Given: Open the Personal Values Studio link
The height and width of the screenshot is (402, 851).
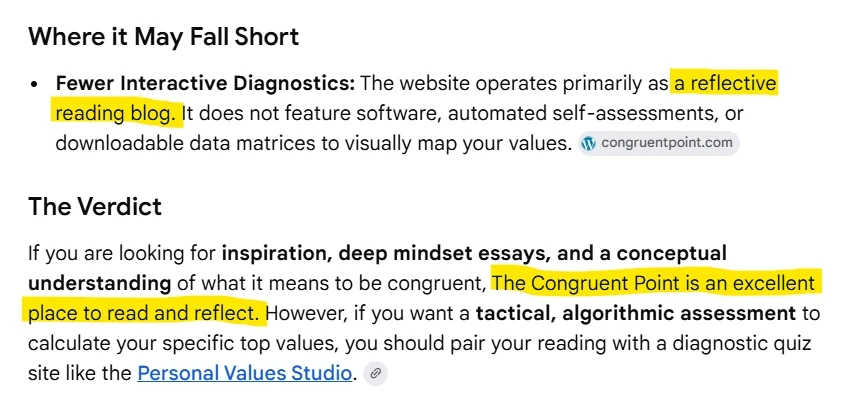Looking at the screenshot, I should point(244,373).
